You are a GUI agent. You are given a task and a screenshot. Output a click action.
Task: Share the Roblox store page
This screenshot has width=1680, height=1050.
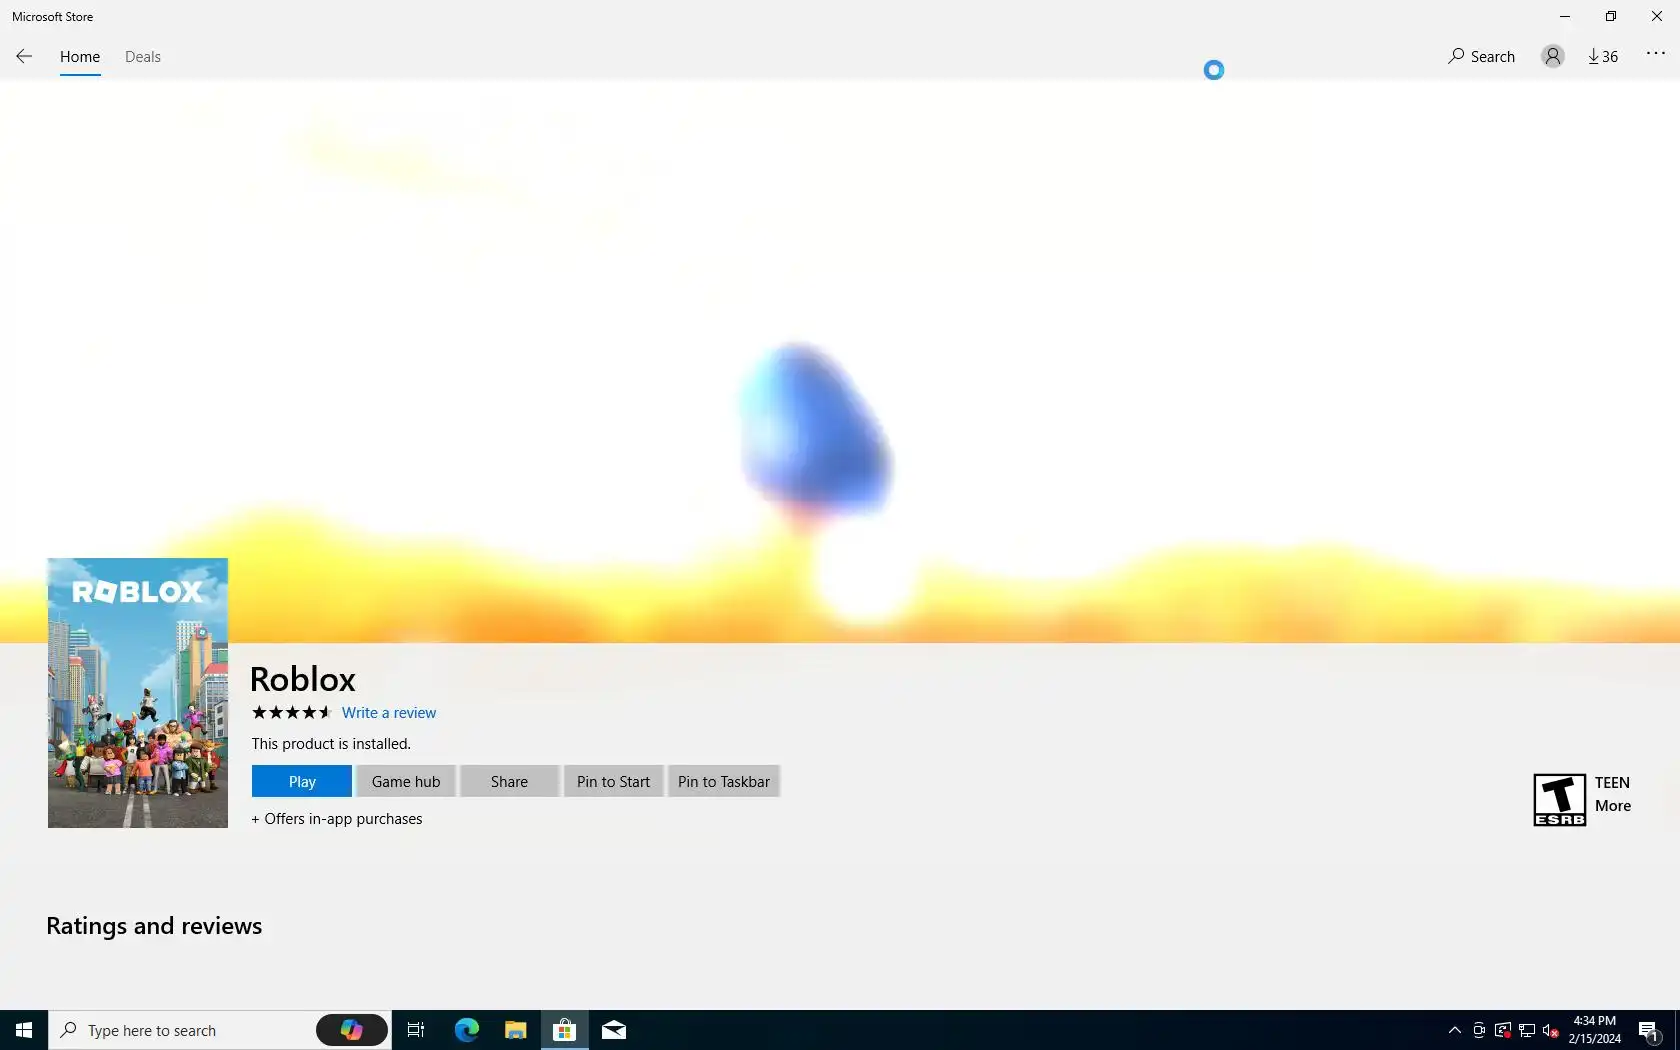click(x=509, y=781)
